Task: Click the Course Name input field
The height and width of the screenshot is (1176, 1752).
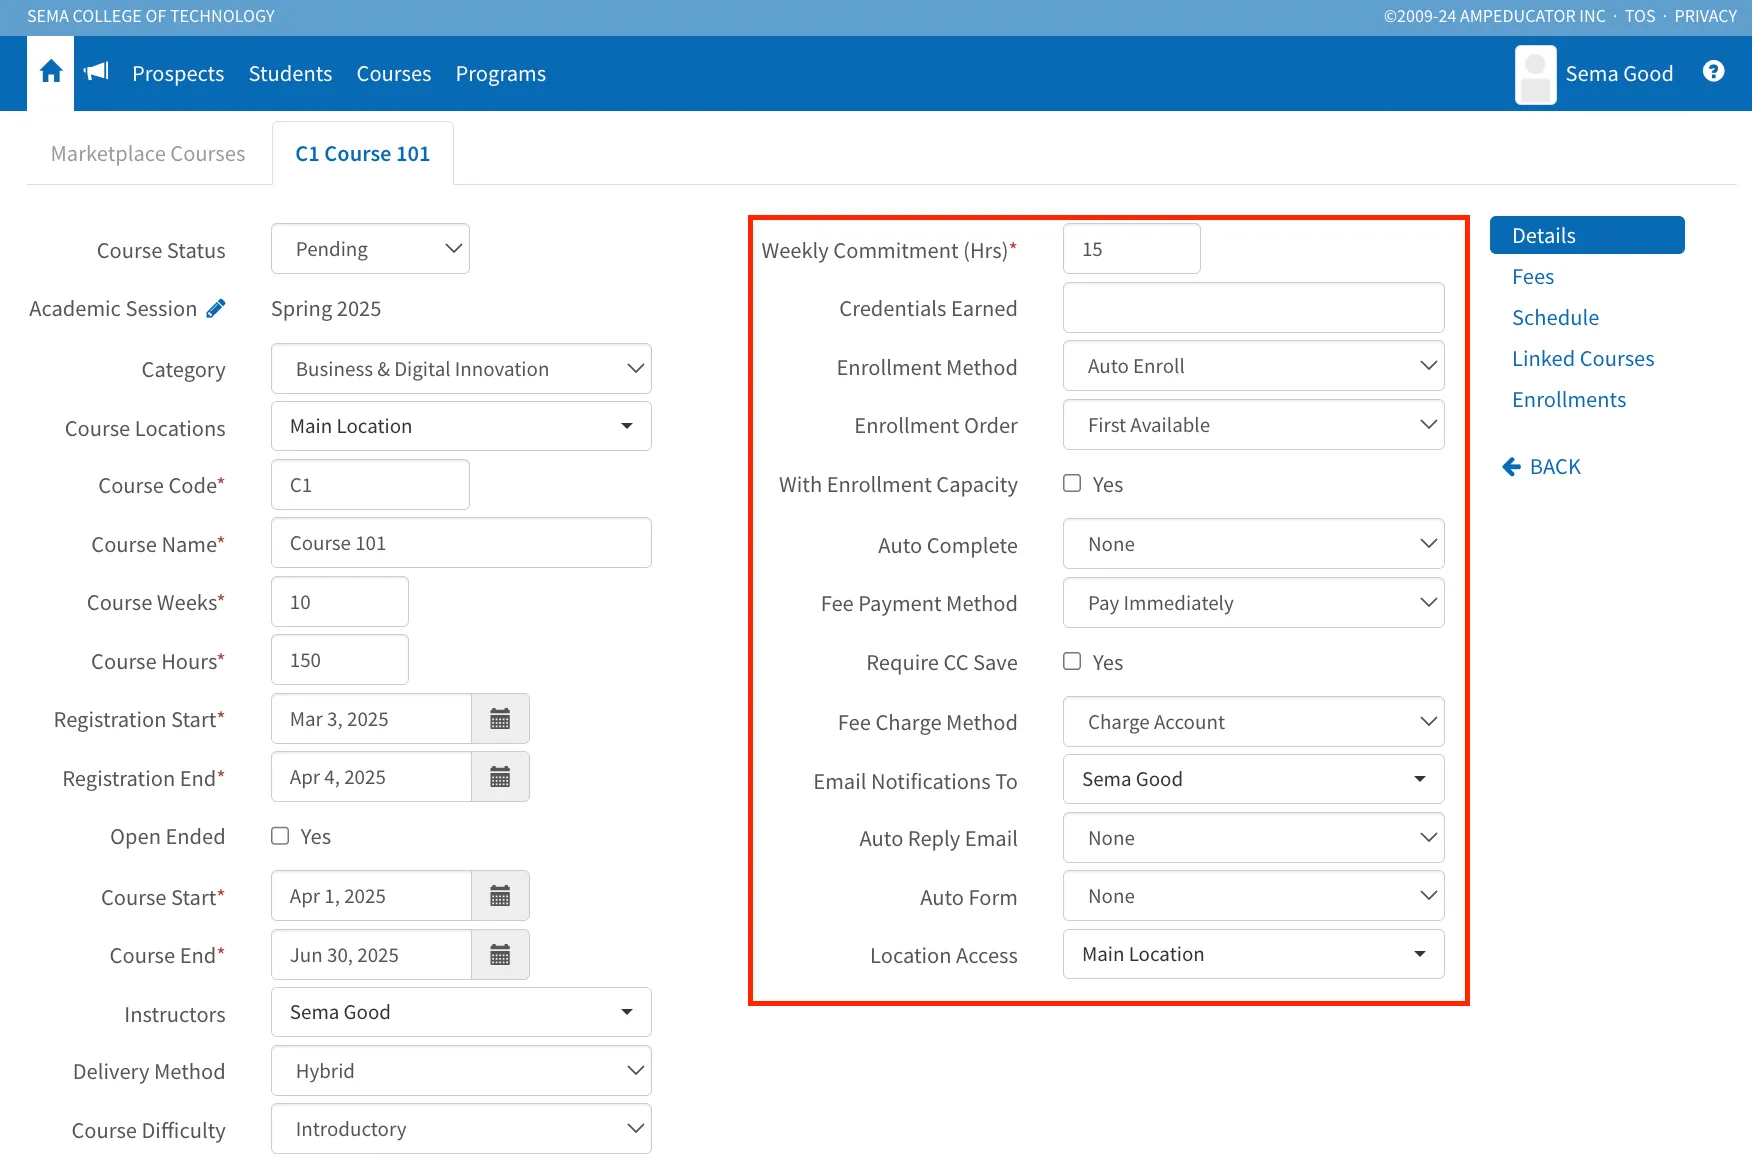Action: 461,543
